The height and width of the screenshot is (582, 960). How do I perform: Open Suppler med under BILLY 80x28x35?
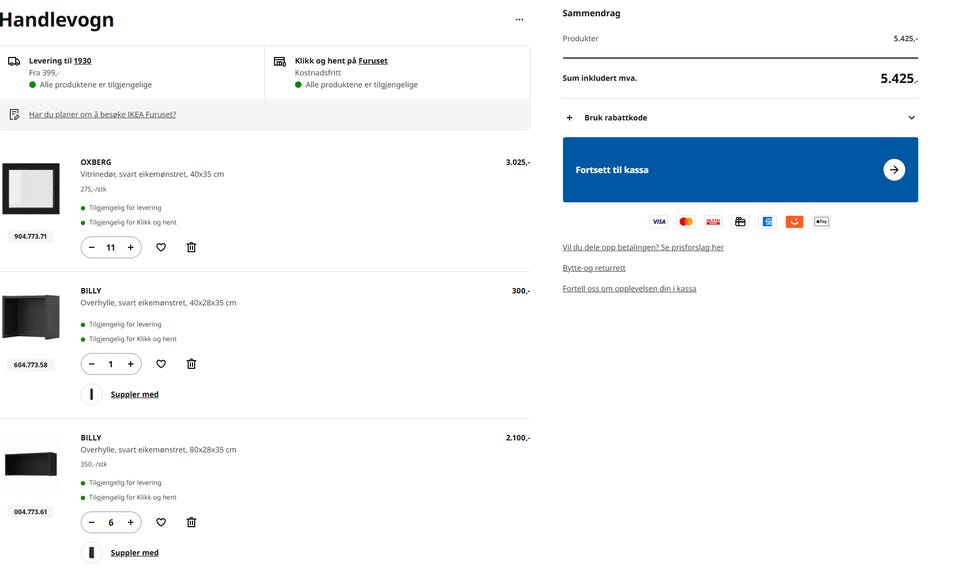(x=135, y=553)
